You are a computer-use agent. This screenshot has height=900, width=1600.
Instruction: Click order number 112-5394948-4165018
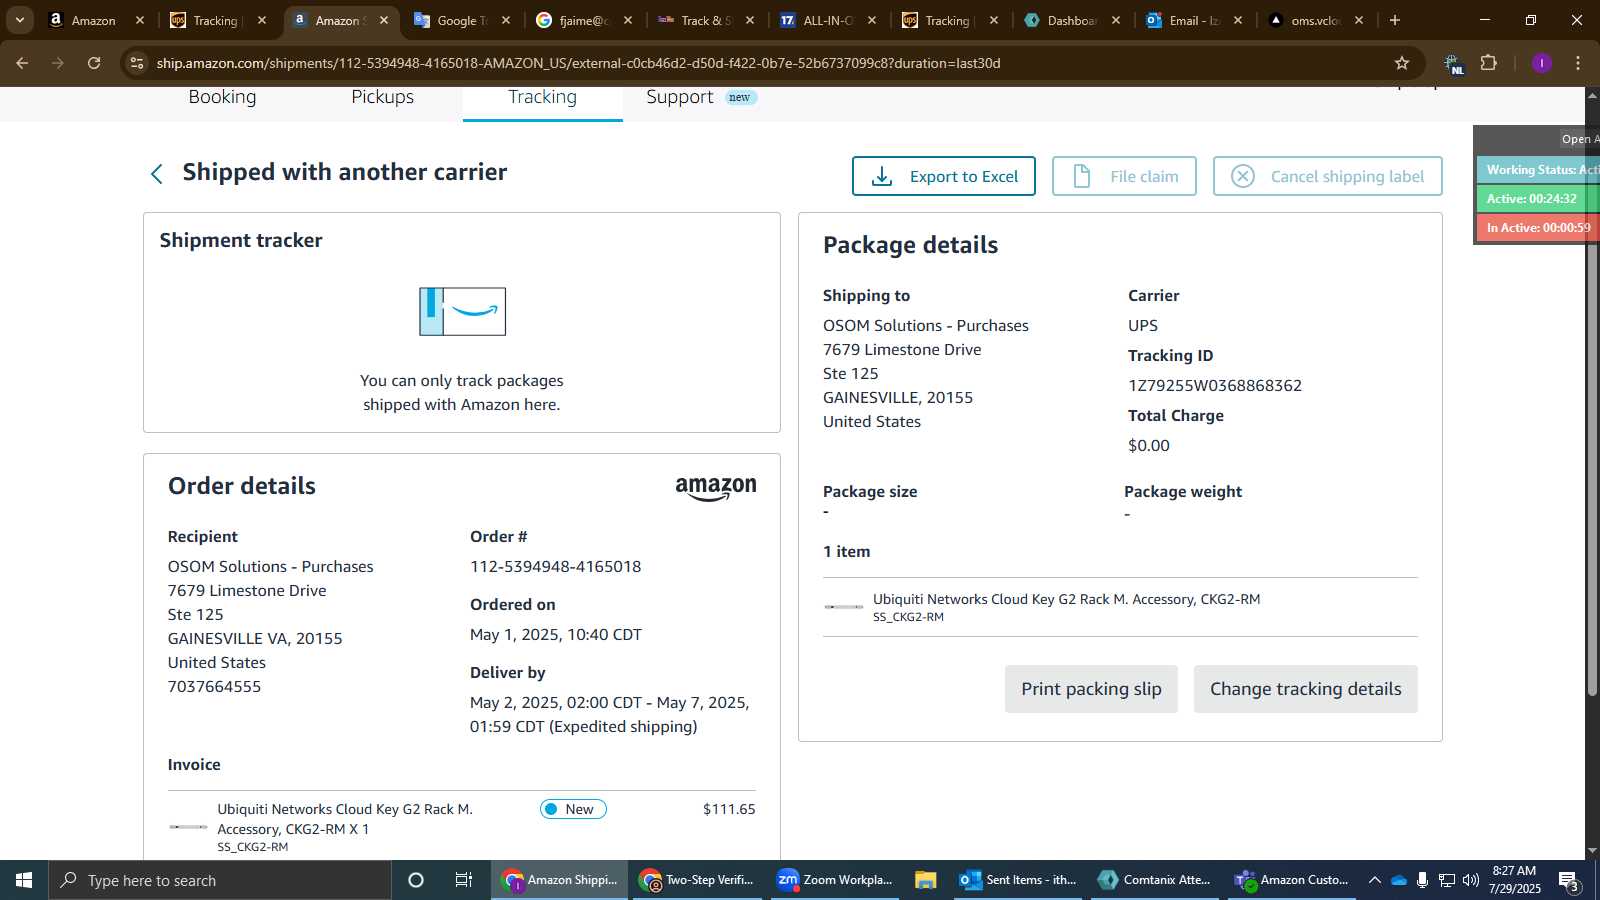click(x=556, y=567)
